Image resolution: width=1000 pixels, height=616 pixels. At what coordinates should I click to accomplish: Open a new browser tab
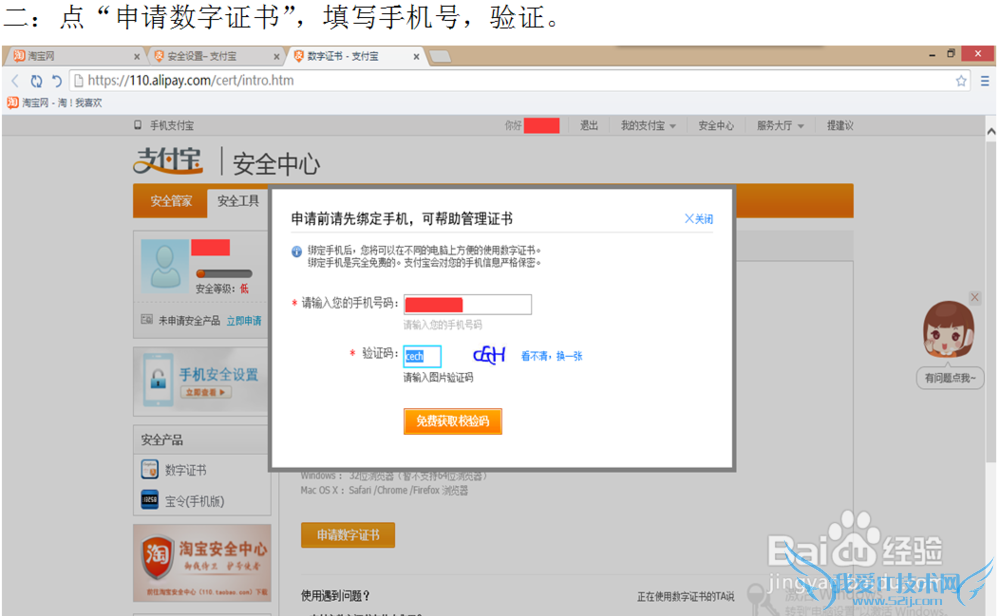440,57
